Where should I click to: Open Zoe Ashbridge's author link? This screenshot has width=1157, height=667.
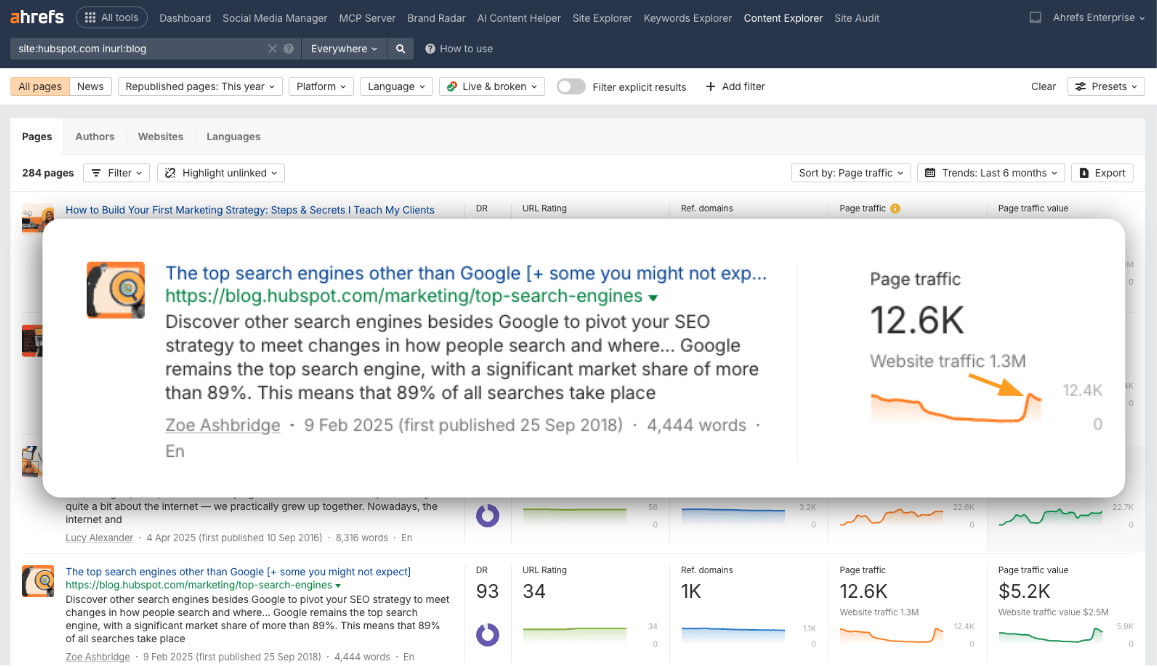[222, 424]
